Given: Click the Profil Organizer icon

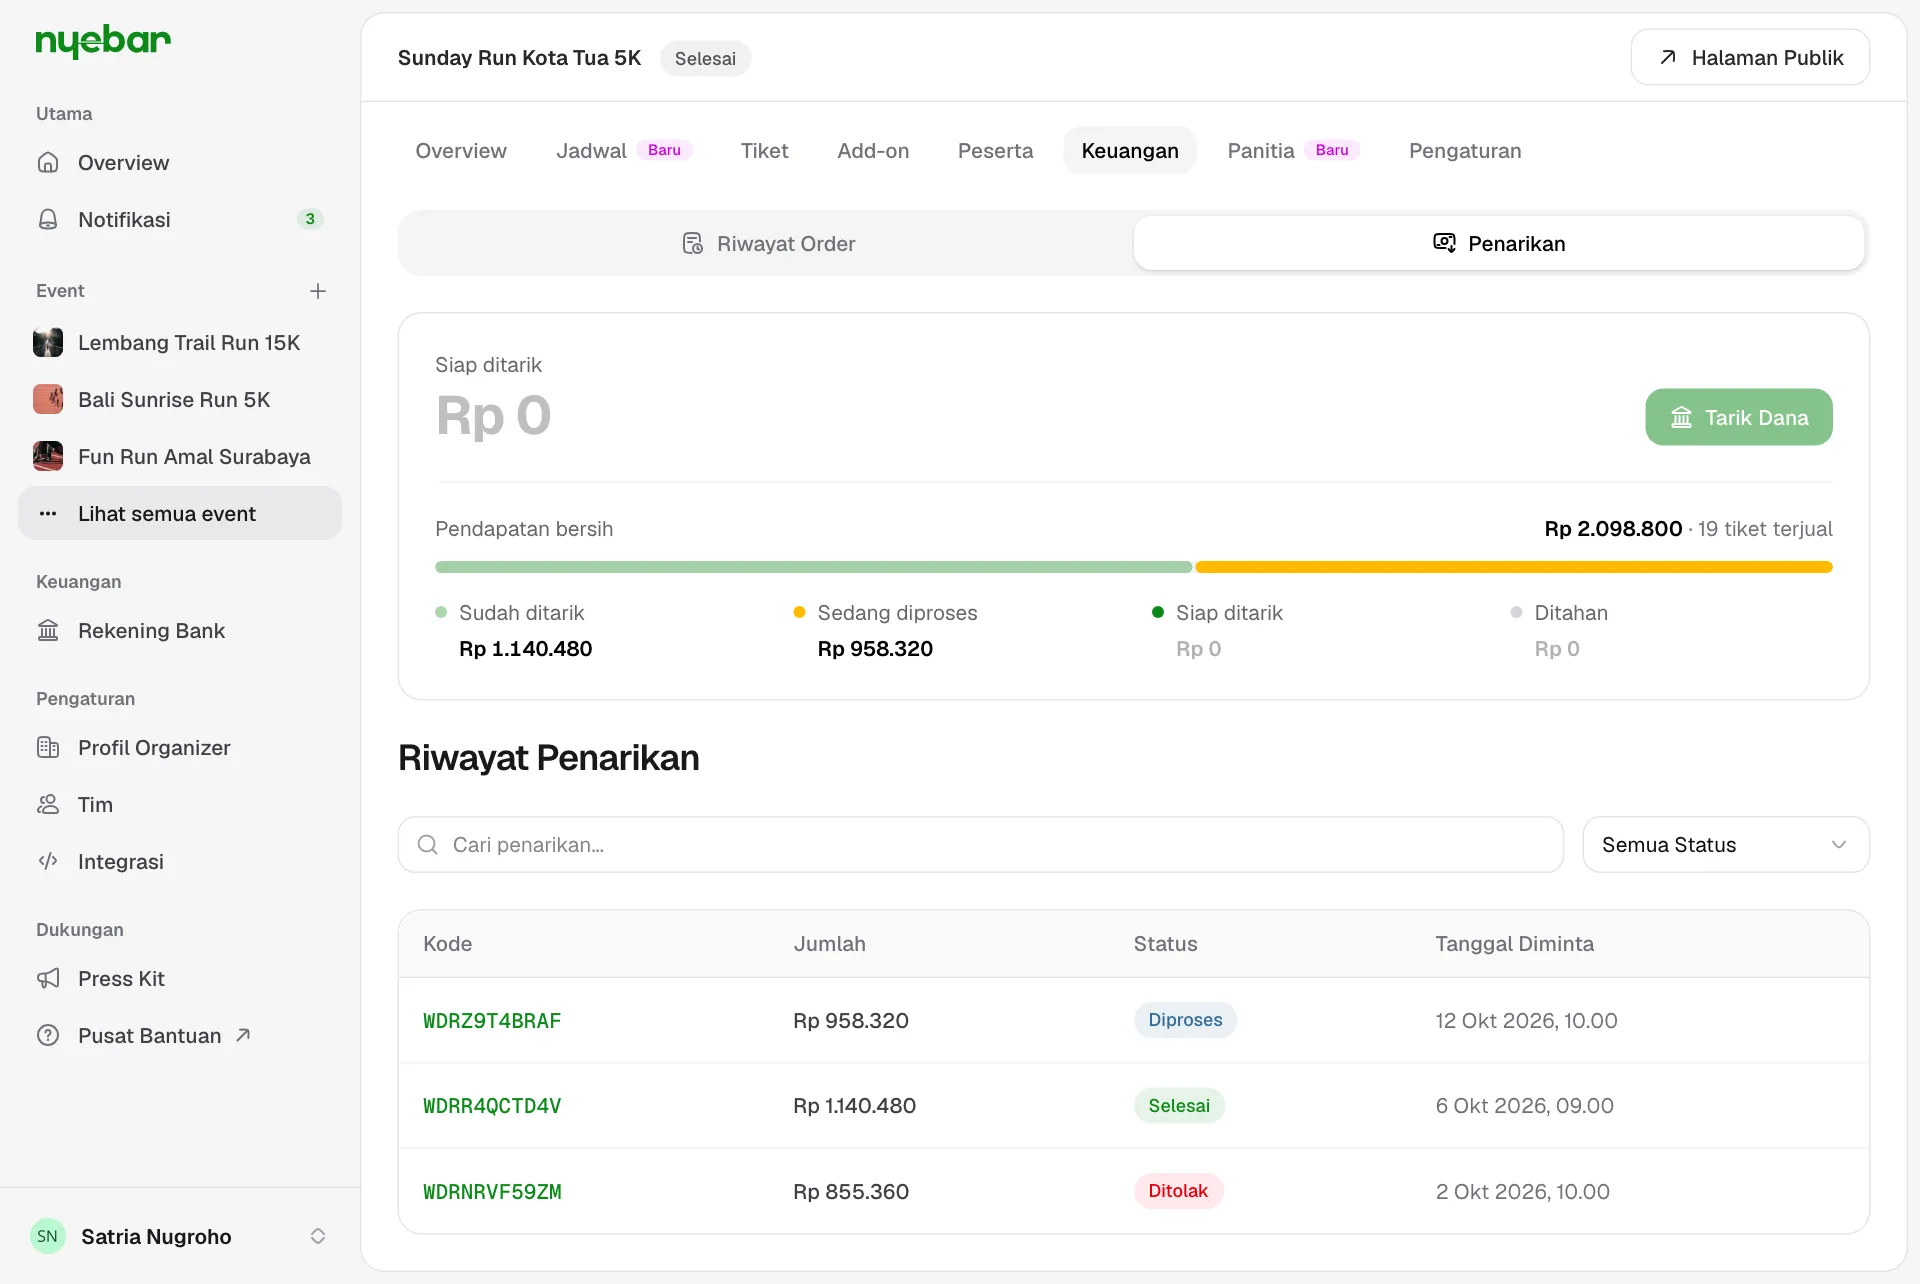Looking at the screenshot, I should 48,747.
